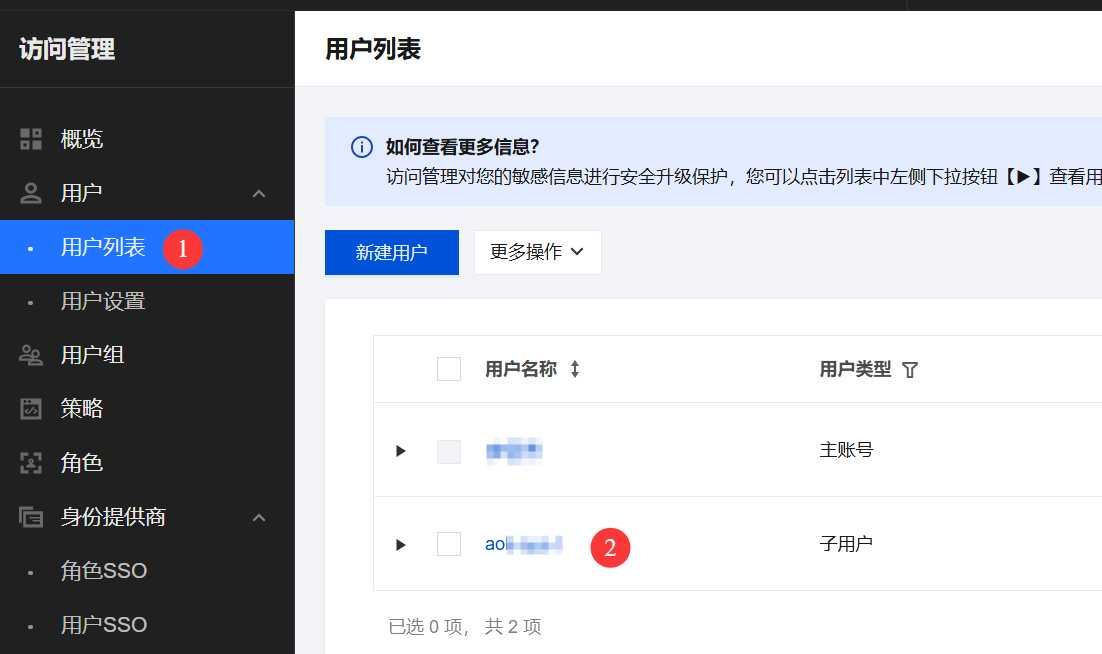Click the 用户组 user group icon
This screenshot has height=654, width=1102.
31,355
